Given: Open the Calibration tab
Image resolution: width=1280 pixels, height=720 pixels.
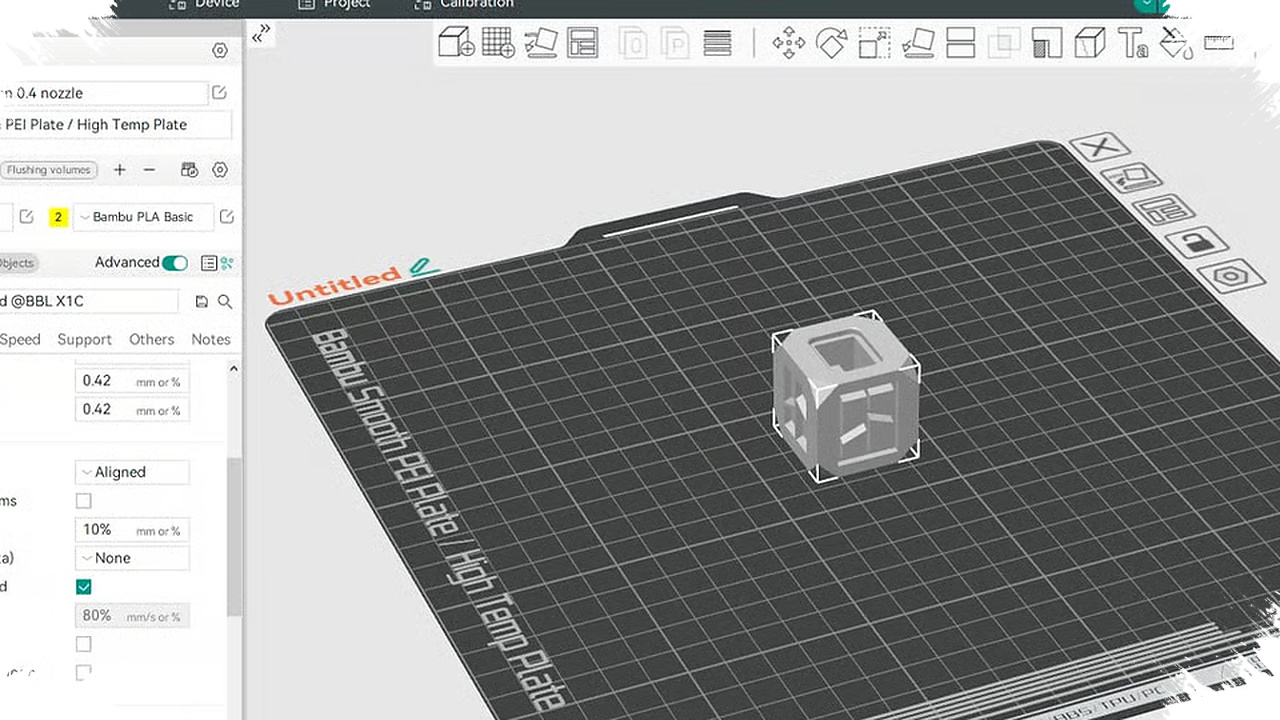Looking at the screenshot, I should click(476, 5).
